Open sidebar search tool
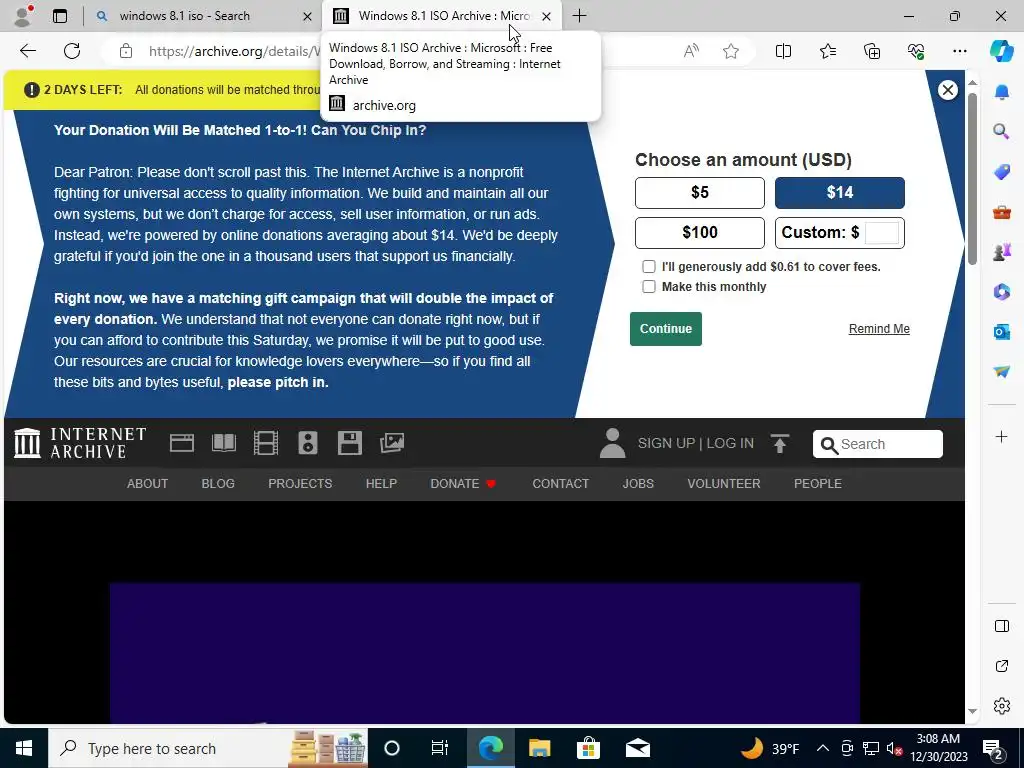Image resolution: width=1024 pixels, height=768 pixels. pyautogui.click(x=1001, y=131)
